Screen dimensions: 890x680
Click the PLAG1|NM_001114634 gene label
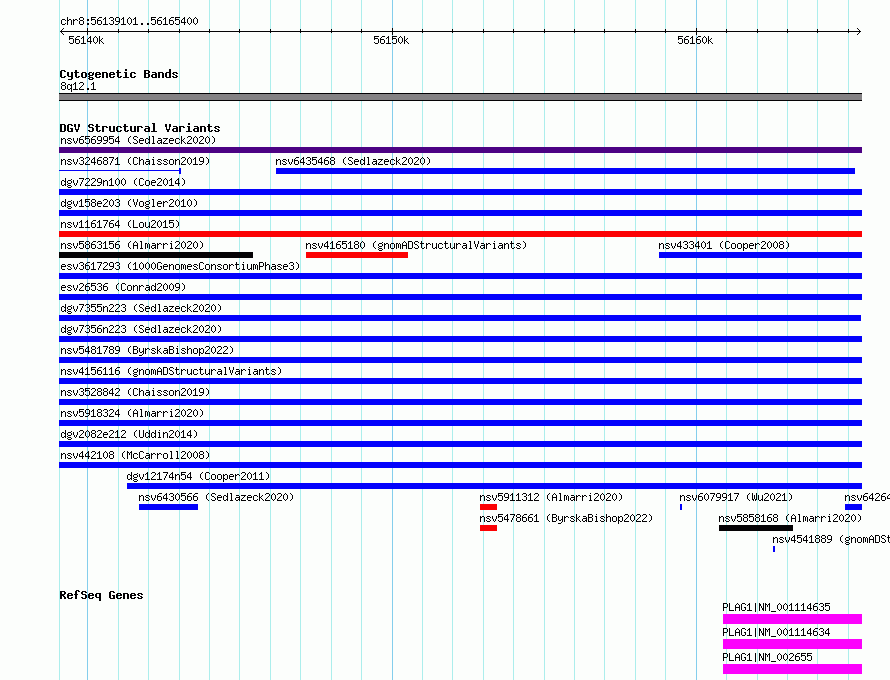[776, 632]
